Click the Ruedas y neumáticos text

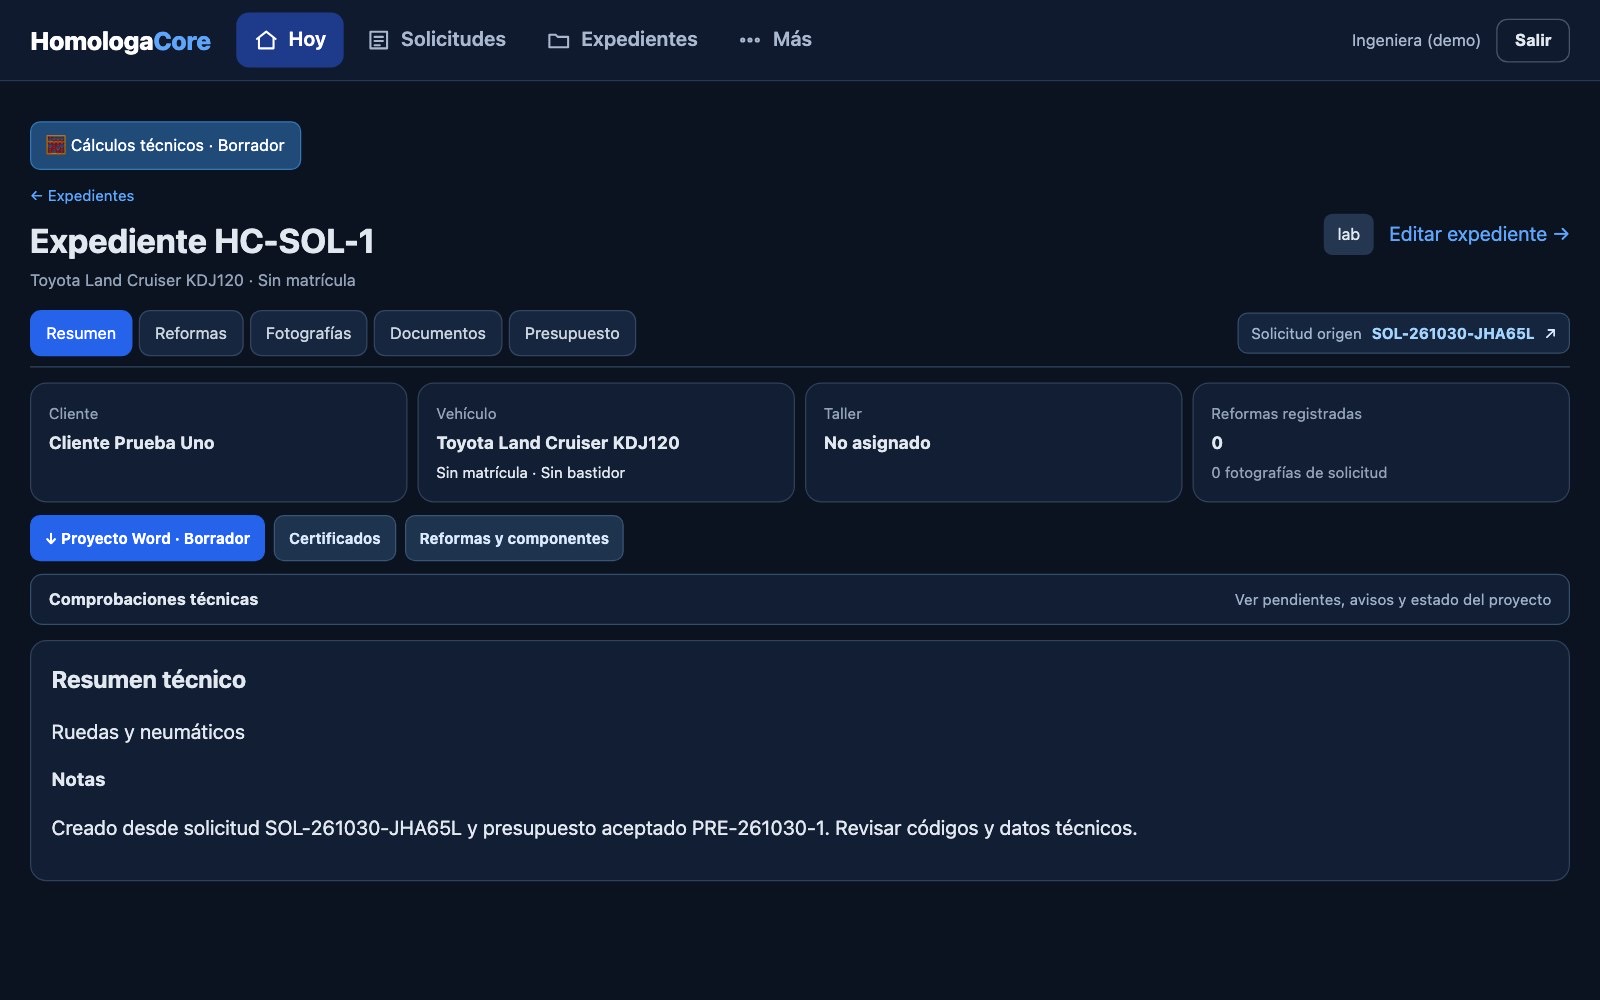pyautogui.click(x=148, y=732)
